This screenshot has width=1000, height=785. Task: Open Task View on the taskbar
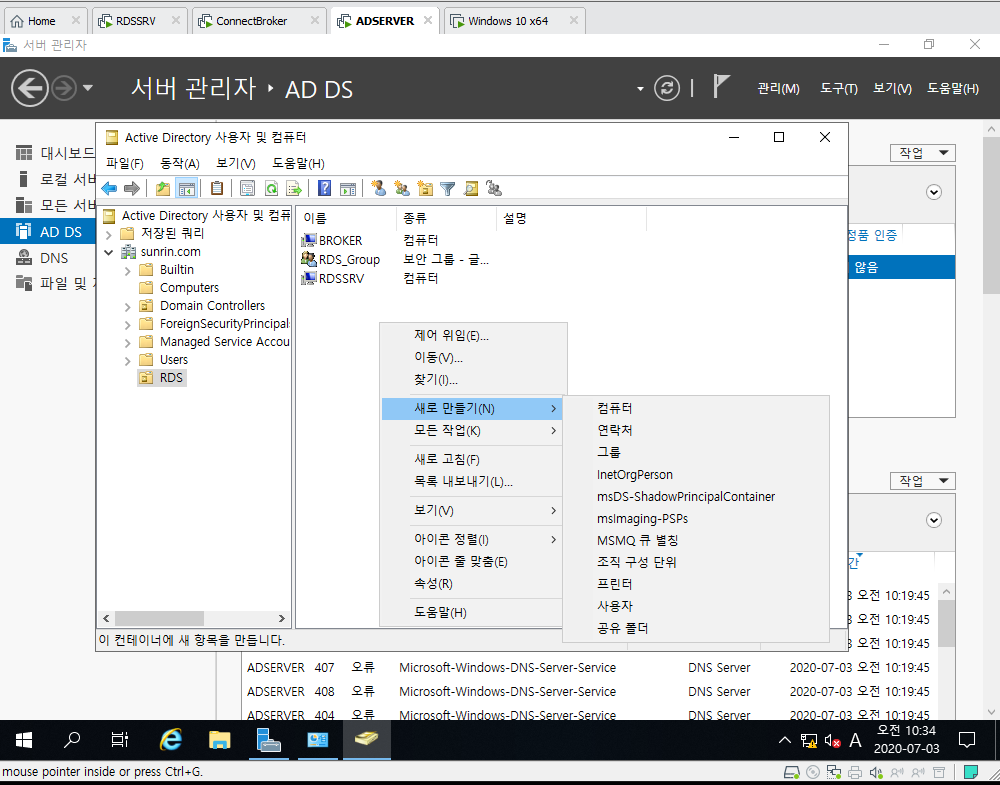point(120,740)
